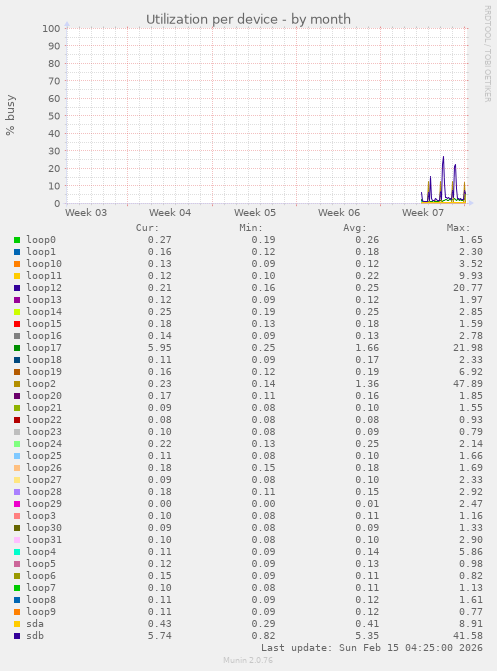Image resolution: width=497 pixels, height=671 pixels.
Task: Select the loop26 legend label
Action: (44, 468)
